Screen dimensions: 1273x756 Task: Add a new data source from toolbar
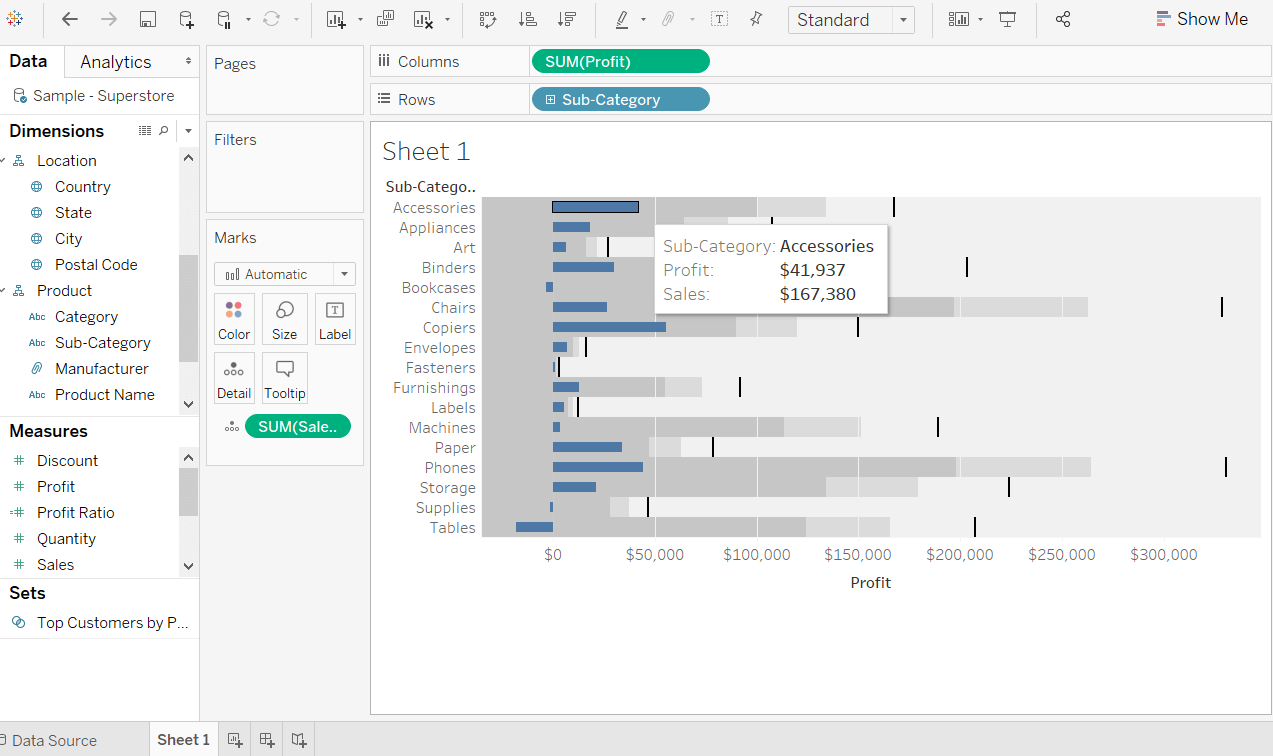[187, 19]
